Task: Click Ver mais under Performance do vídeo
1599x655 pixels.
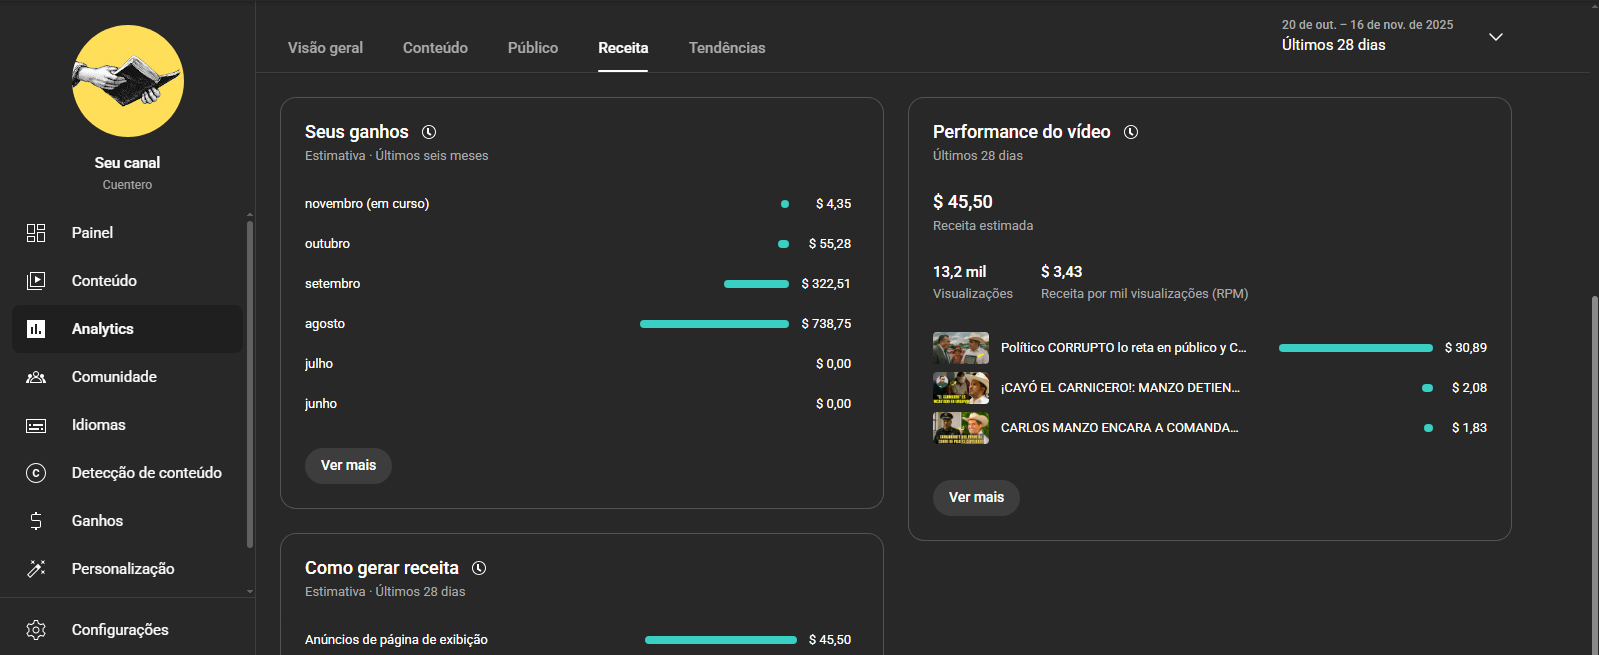Action: [976, 498]
